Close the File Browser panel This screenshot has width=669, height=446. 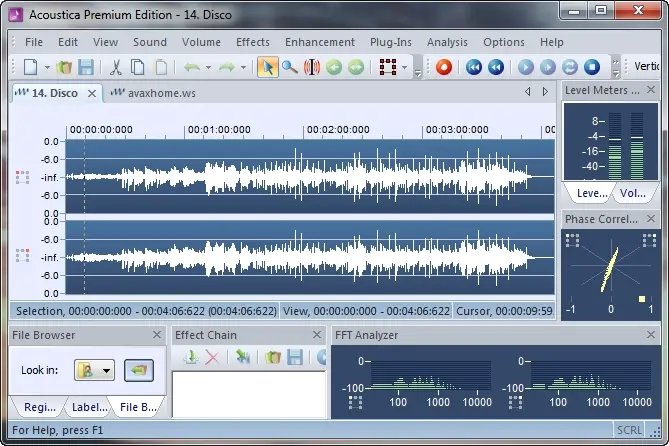tap(157, 335)
